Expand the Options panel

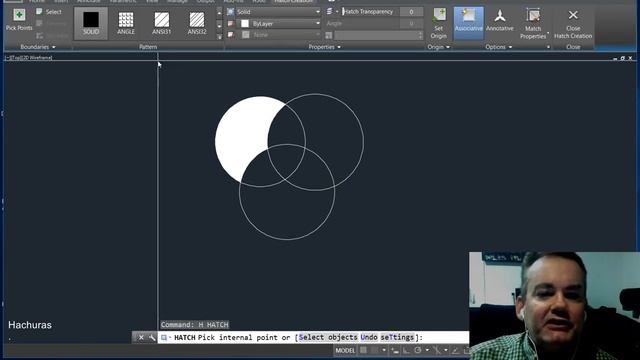(x=498, y=47)
